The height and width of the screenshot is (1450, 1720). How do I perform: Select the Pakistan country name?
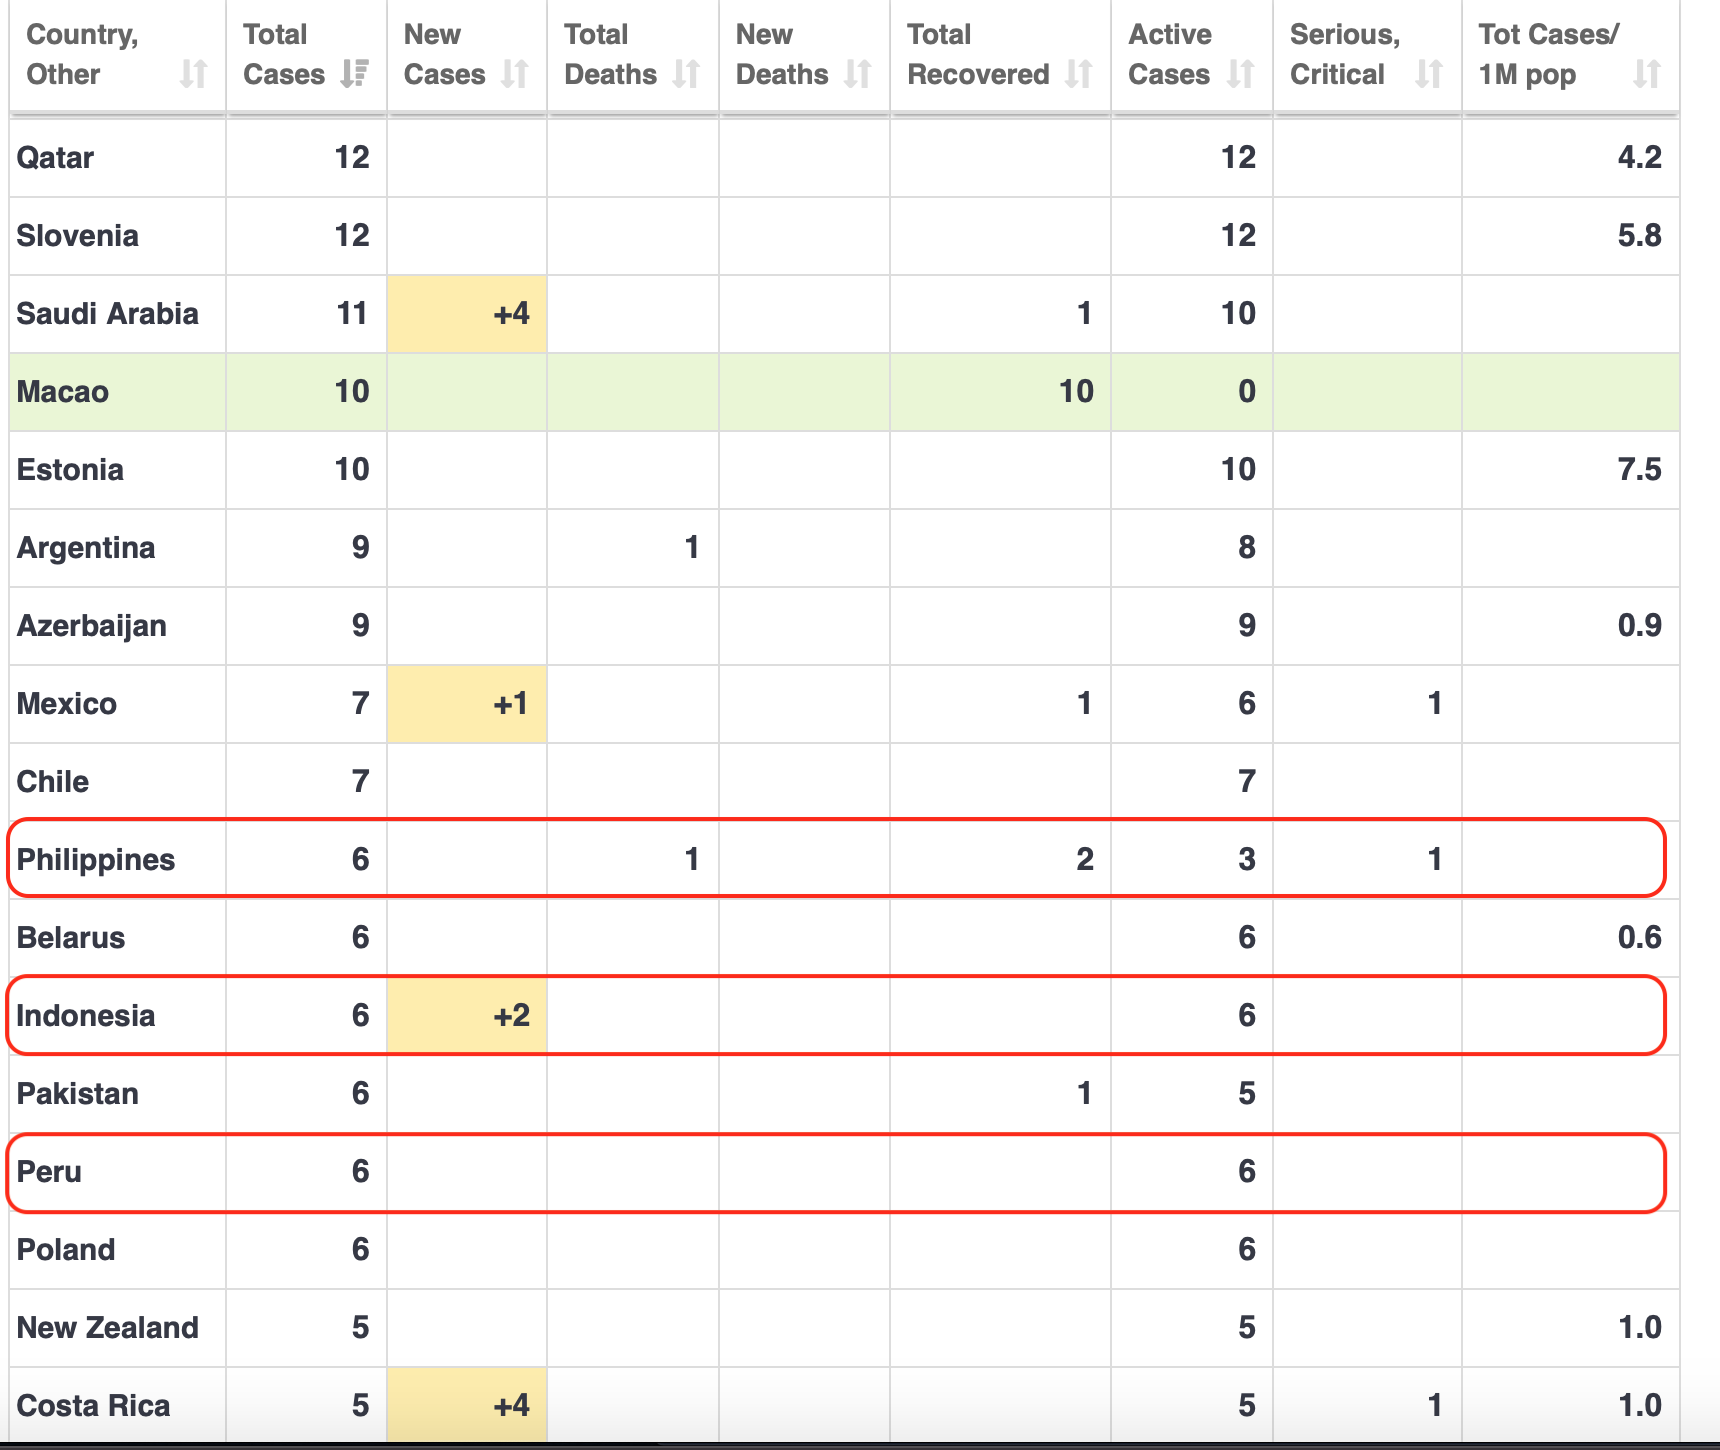[77, 1093]
